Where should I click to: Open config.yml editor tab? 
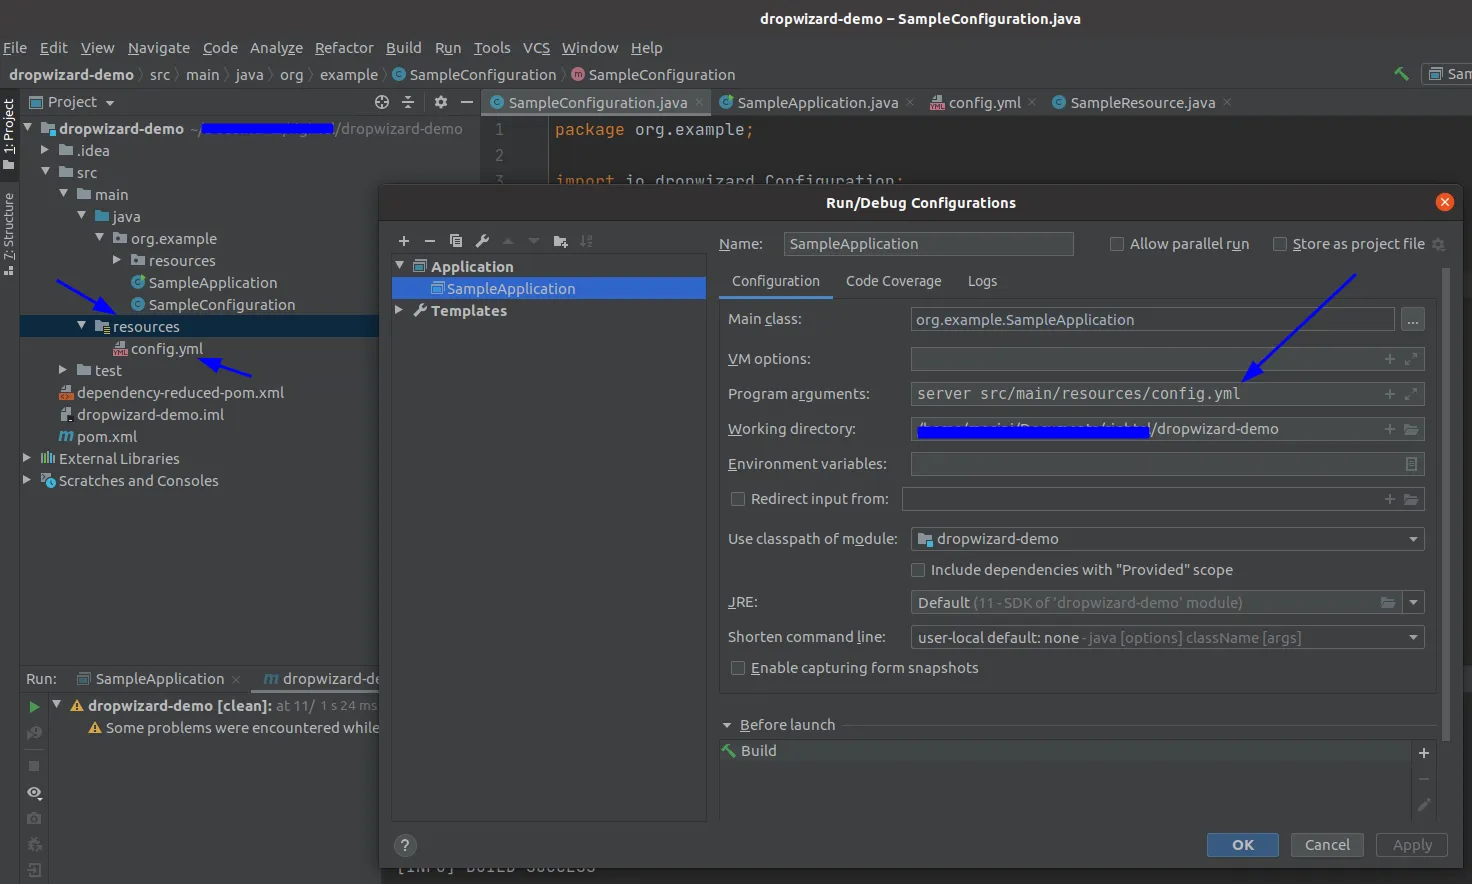pyautogui.click(x=984, y=103)
